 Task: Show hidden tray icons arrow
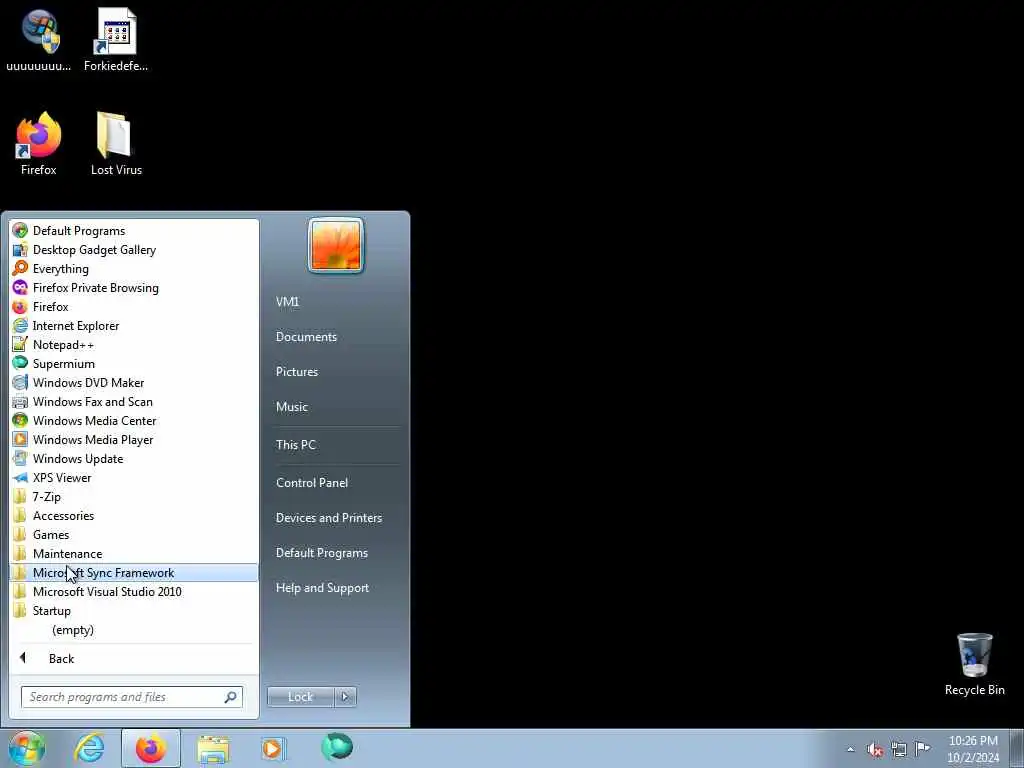[x=850, y=749]
